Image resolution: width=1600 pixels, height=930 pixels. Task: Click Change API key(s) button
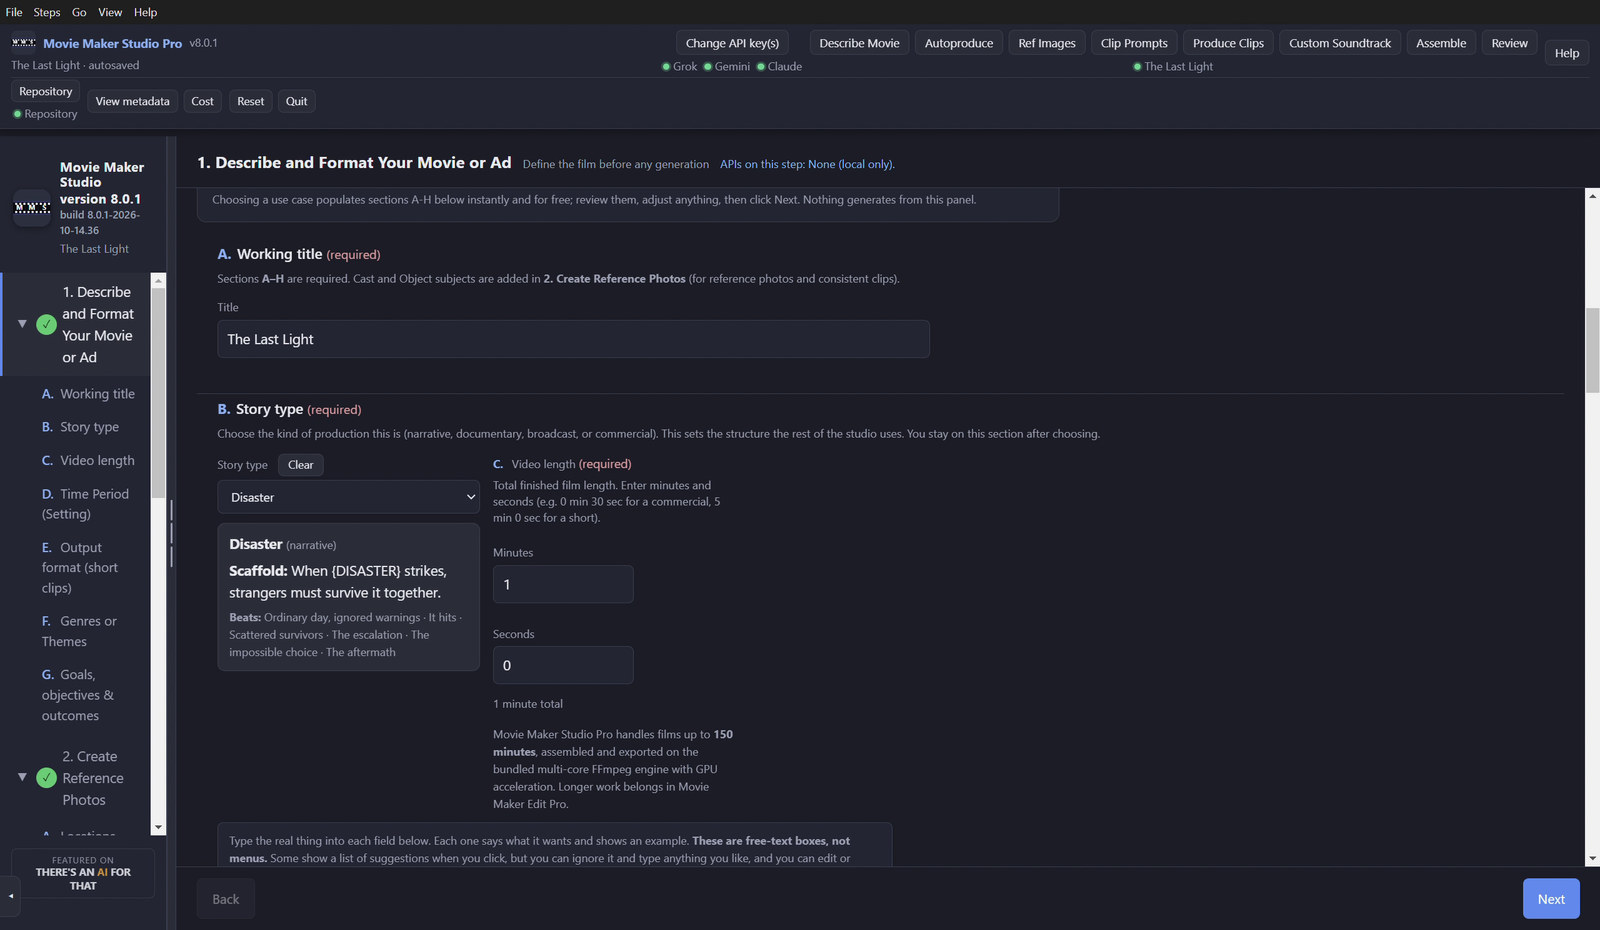pos(732,43)
